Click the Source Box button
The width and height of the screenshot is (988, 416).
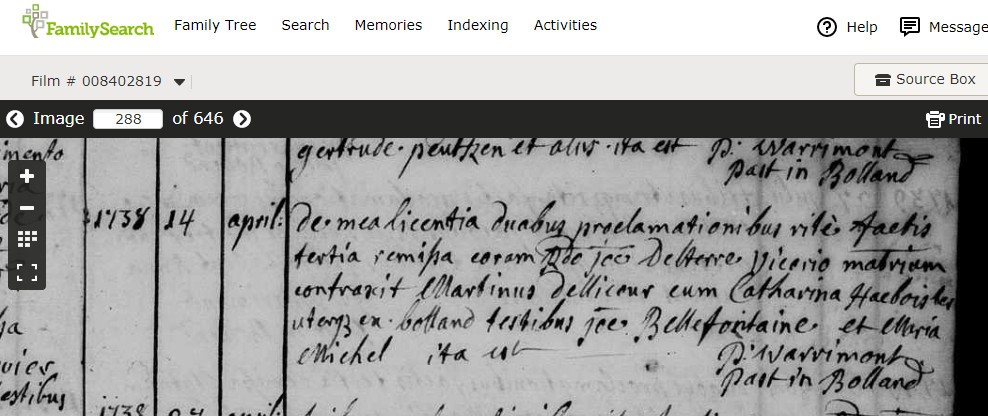point(922,79)
